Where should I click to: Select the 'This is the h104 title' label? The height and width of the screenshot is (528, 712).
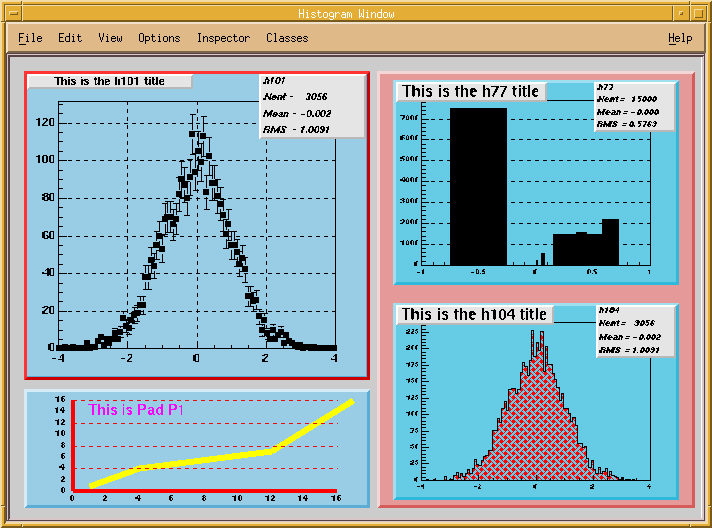pos(474,314)
